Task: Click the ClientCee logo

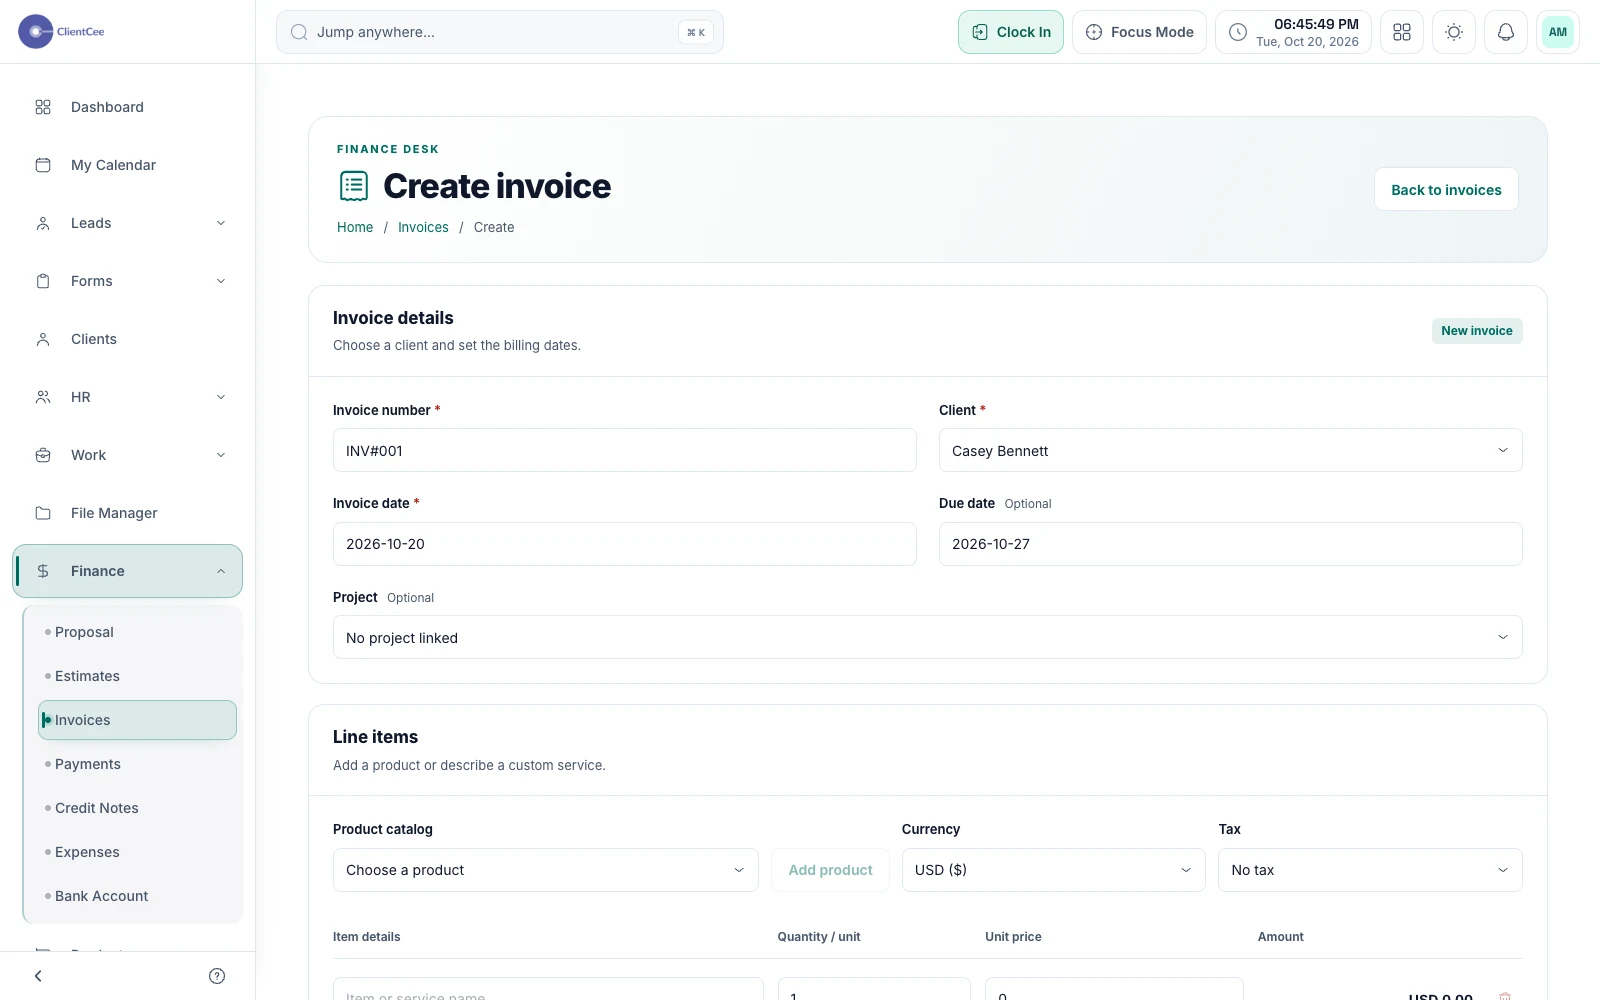Action: point(62,32)
